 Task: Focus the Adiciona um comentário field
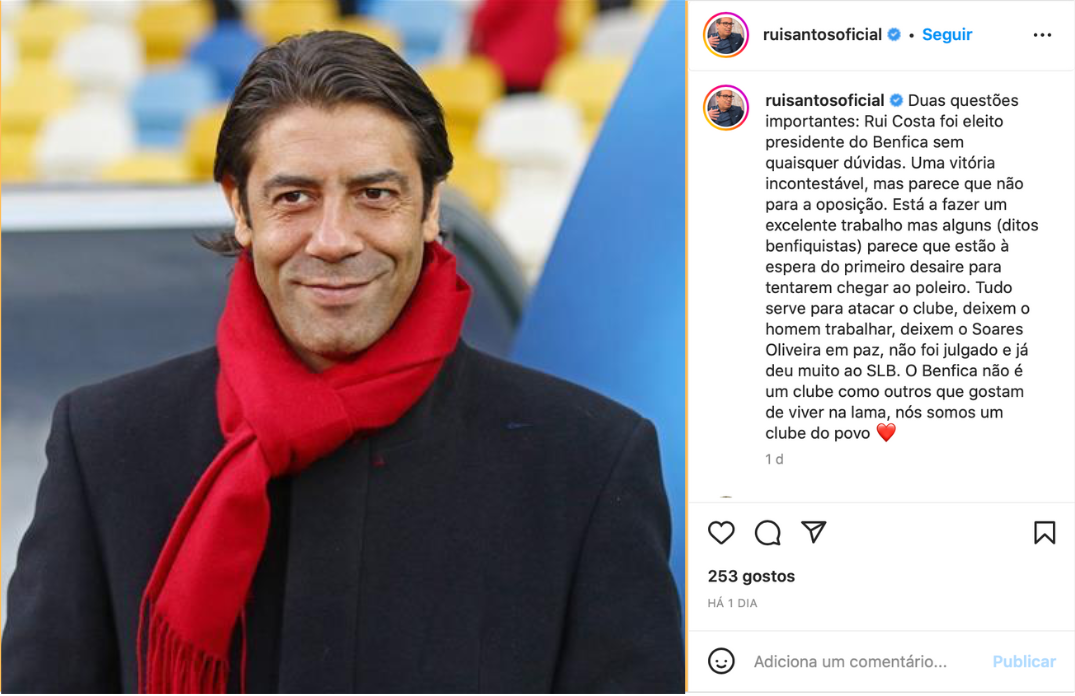[x=850, y=662]
